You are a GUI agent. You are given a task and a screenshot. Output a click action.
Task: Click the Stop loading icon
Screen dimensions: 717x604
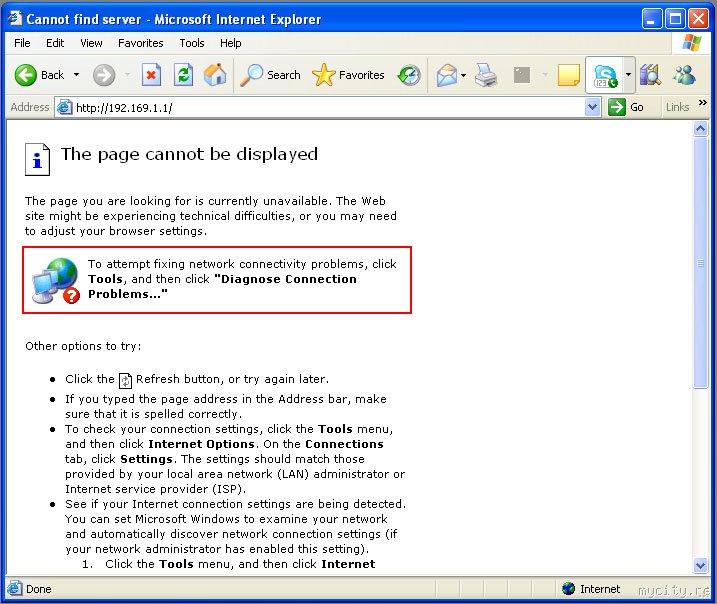tap(151, 75)
